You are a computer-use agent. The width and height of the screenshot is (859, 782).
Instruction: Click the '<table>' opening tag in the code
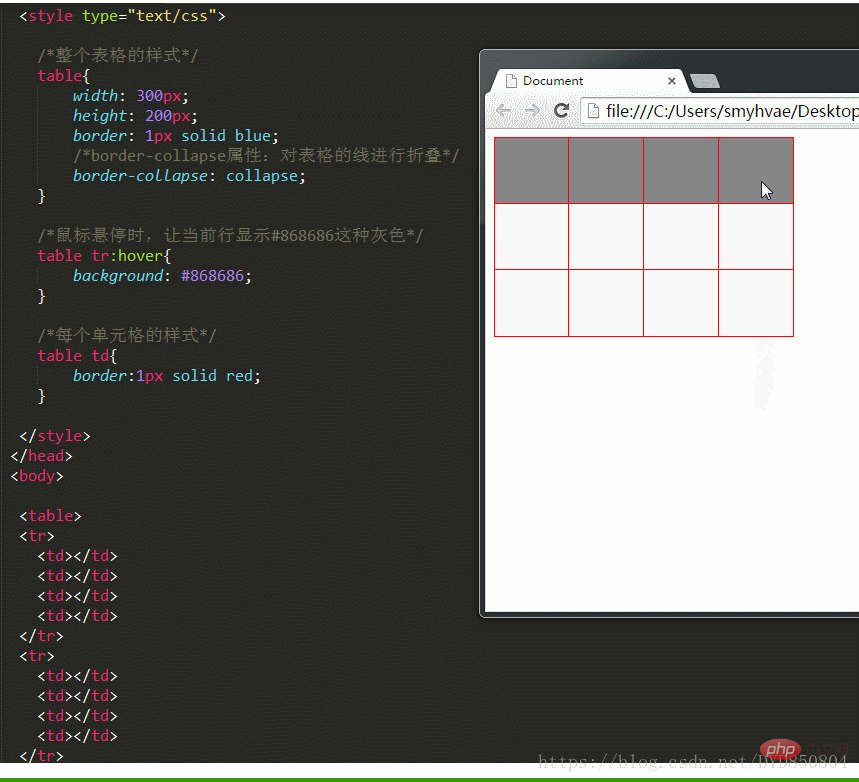[50, 516]
